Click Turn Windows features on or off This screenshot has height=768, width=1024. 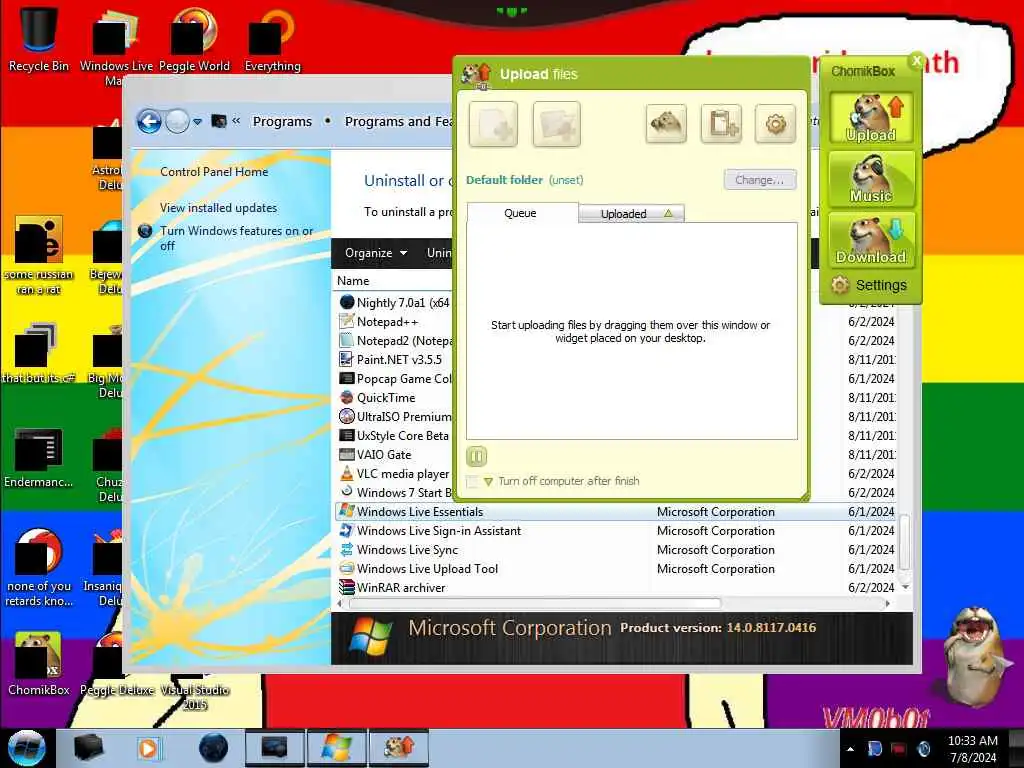point(236,238)
